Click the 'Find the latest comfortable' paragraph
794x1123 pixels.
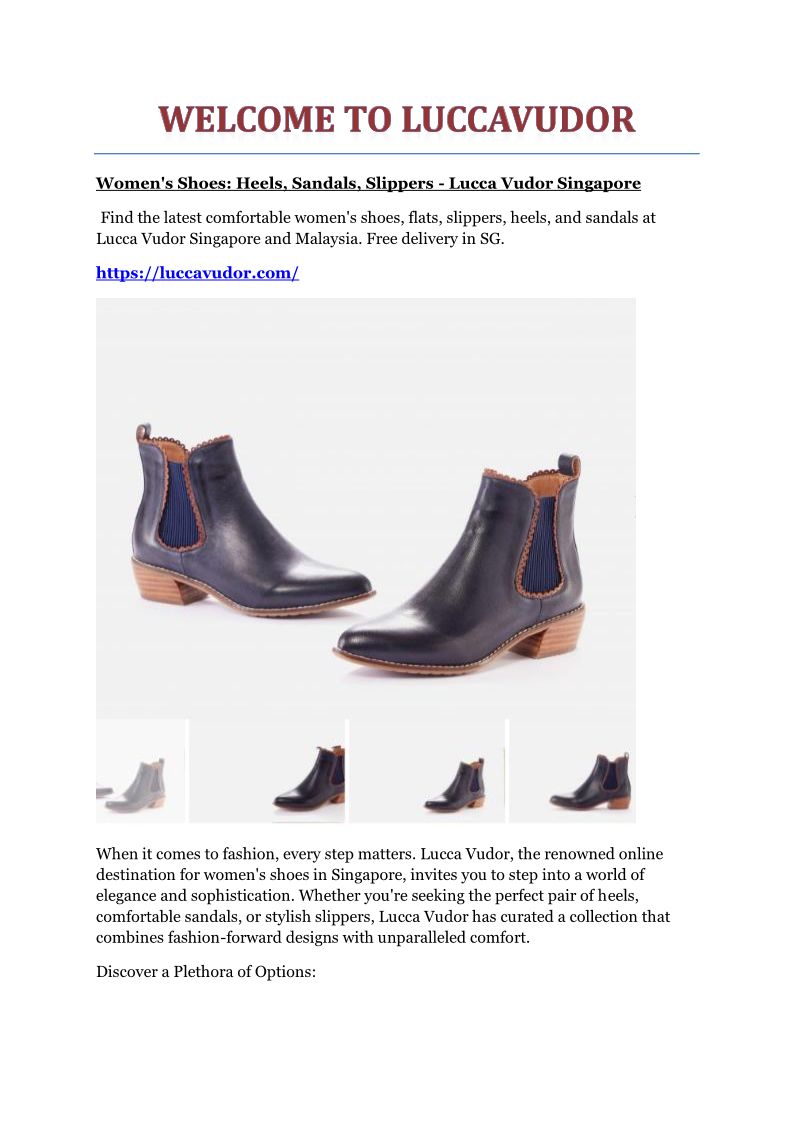click(x=376, y=228)
